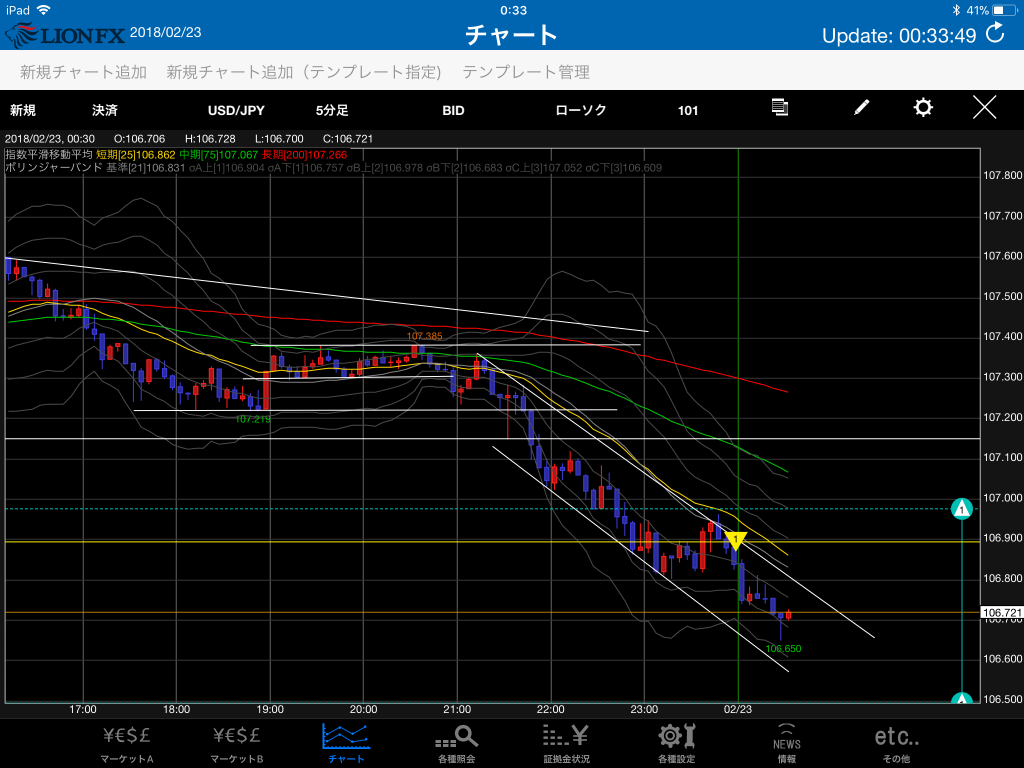
Task: Open マーケットA from the bottom bar
Action: tap(127, 743)
